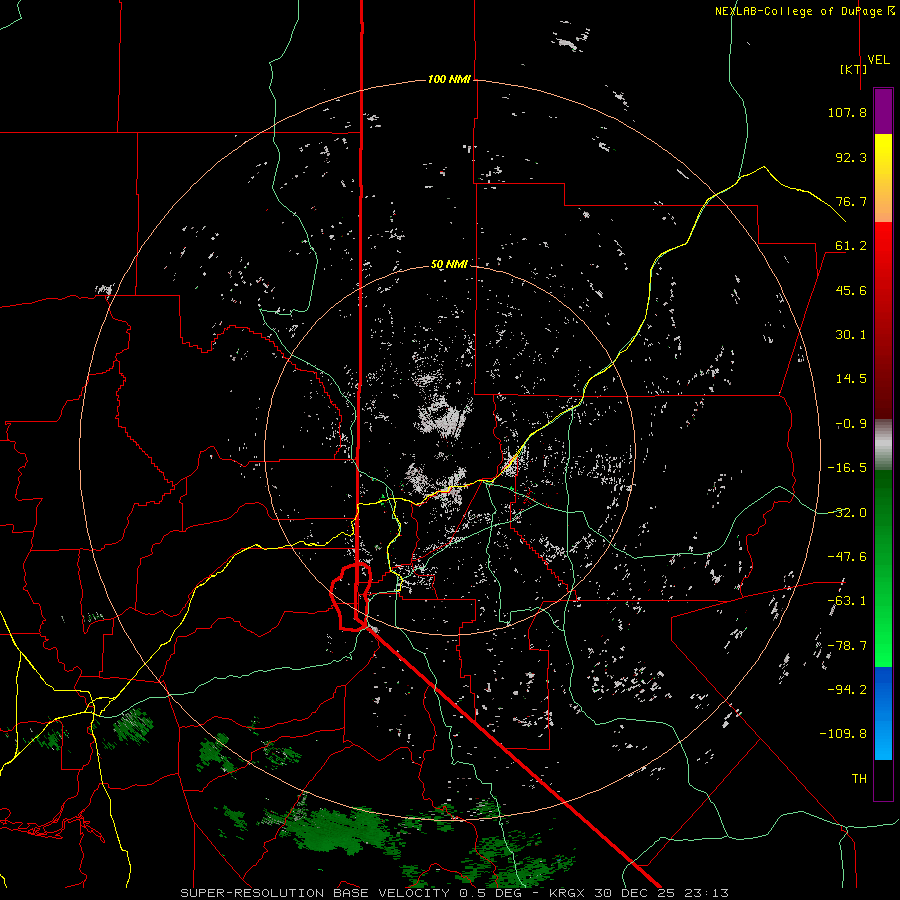Select the 76.7 scale value

[851, 201]
